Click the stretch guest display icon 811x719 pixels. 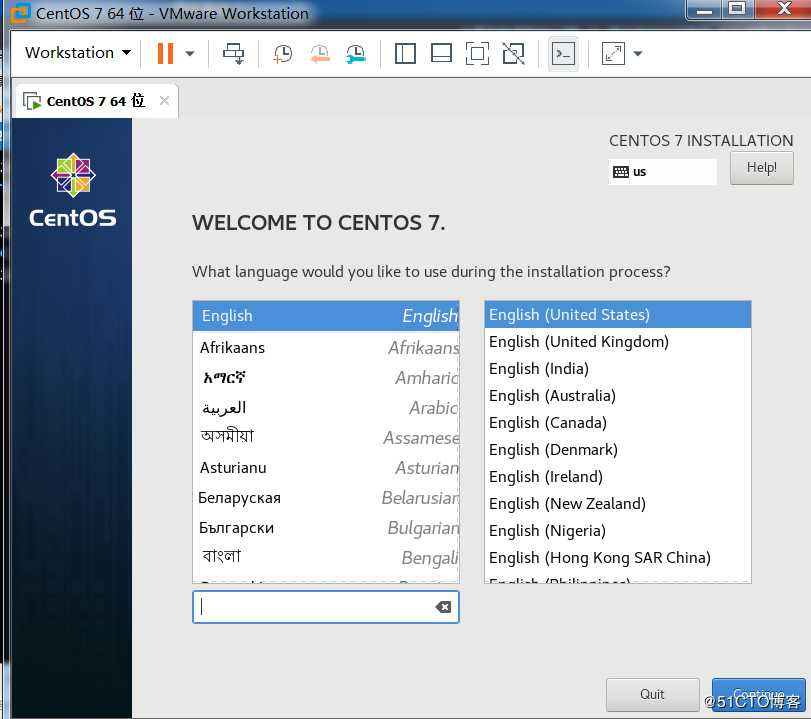coord(613,53)
